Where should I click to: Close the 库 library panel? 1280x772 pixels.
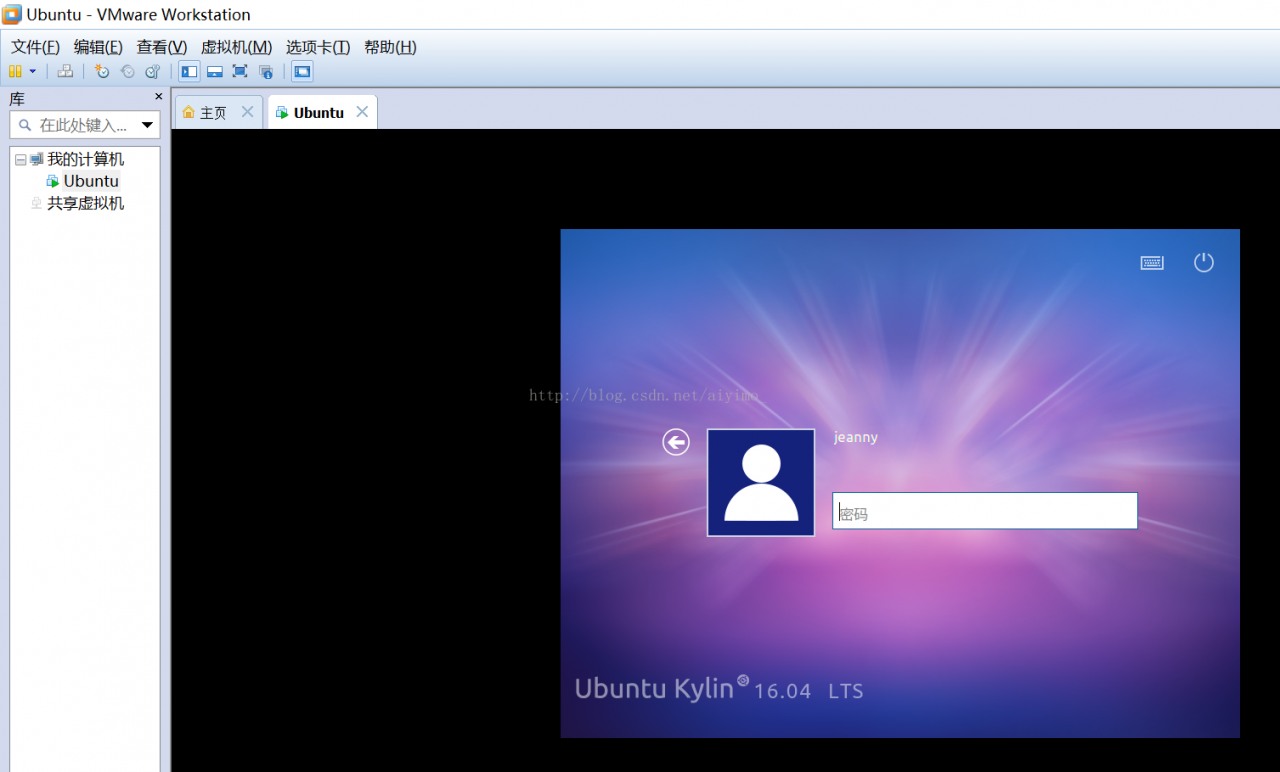158,97
